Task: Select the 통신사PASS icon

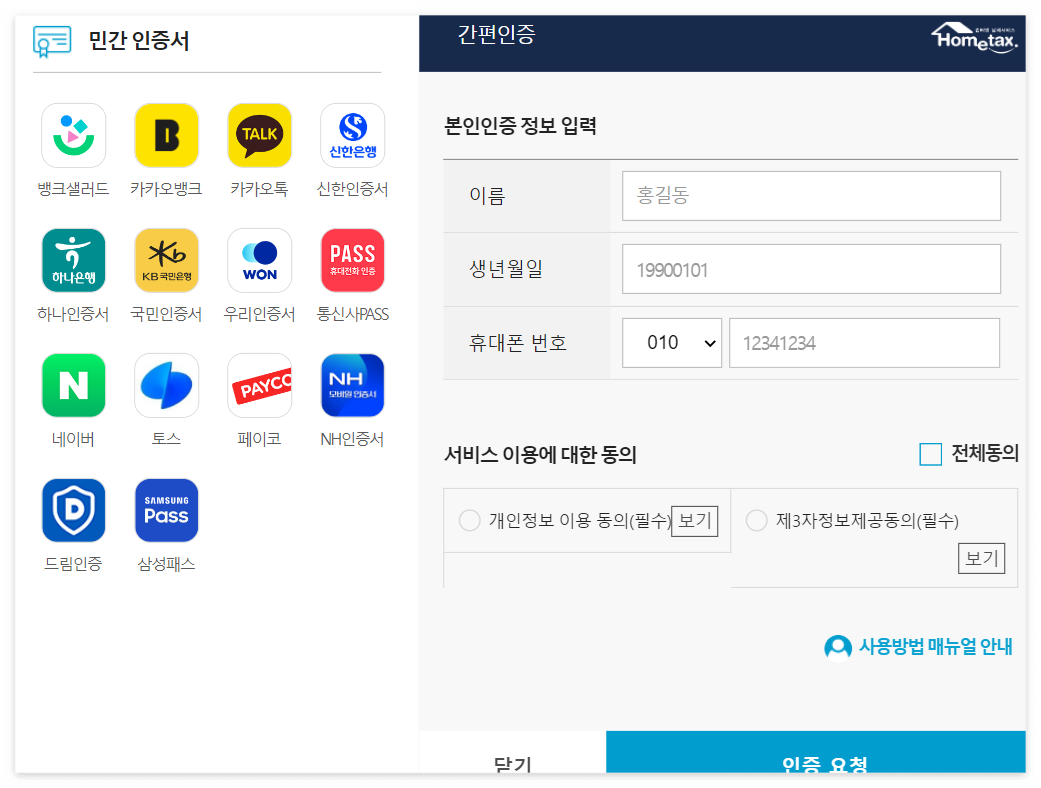Action: [353, 260]
